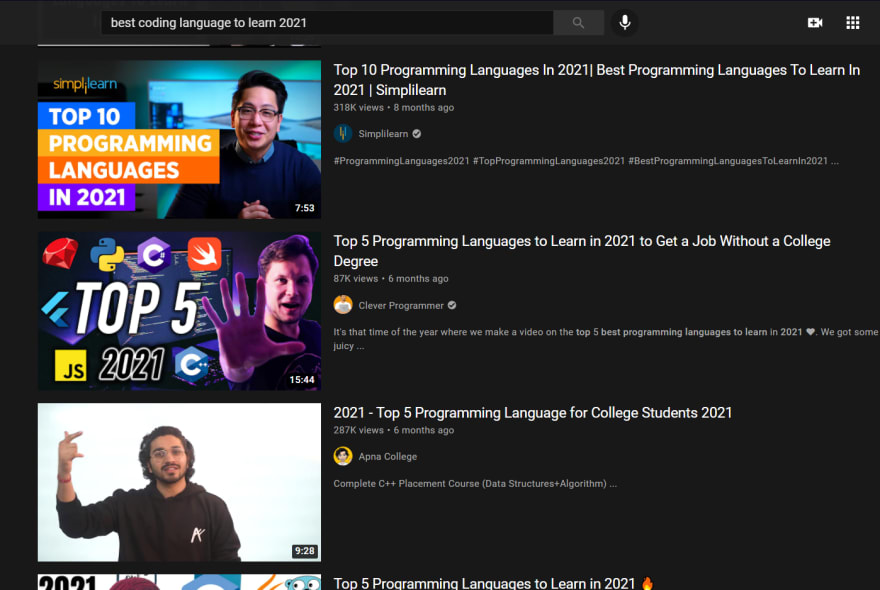Click the 15:44 duration badge
This screenshot has height=590, width=880.
pyautogui.click(x=302, y=380)
